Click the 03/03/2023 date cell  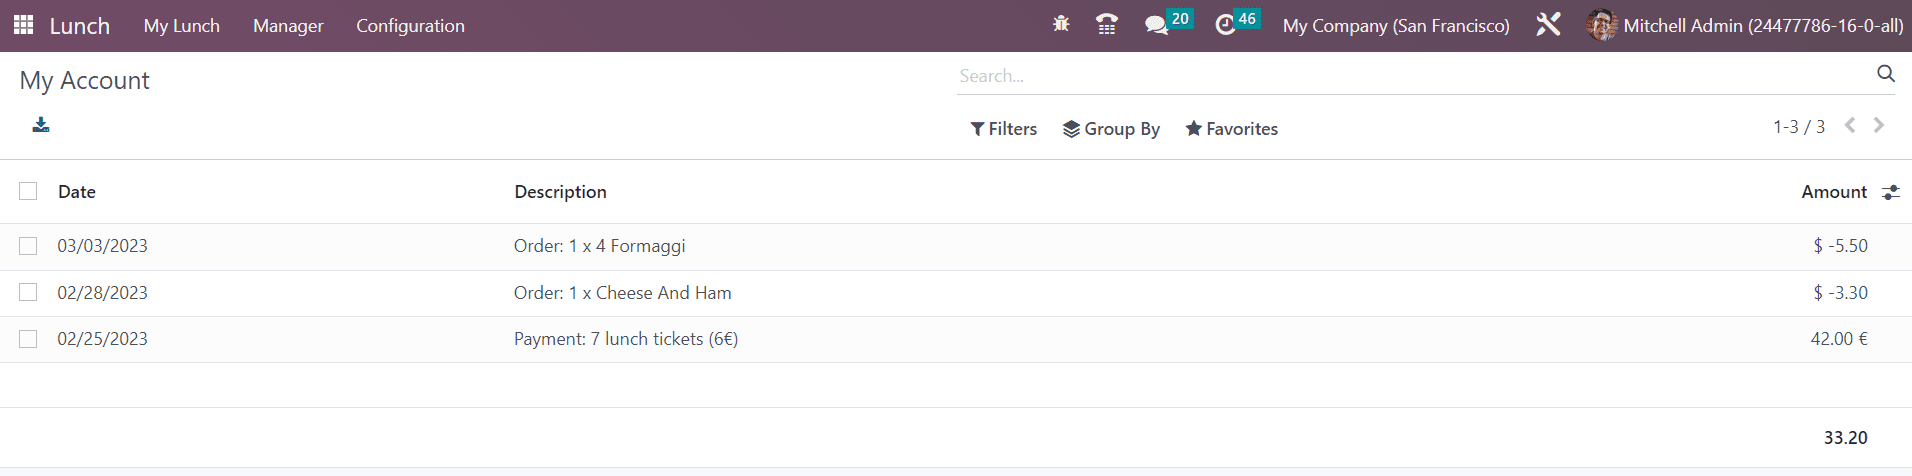pos(102,246)
